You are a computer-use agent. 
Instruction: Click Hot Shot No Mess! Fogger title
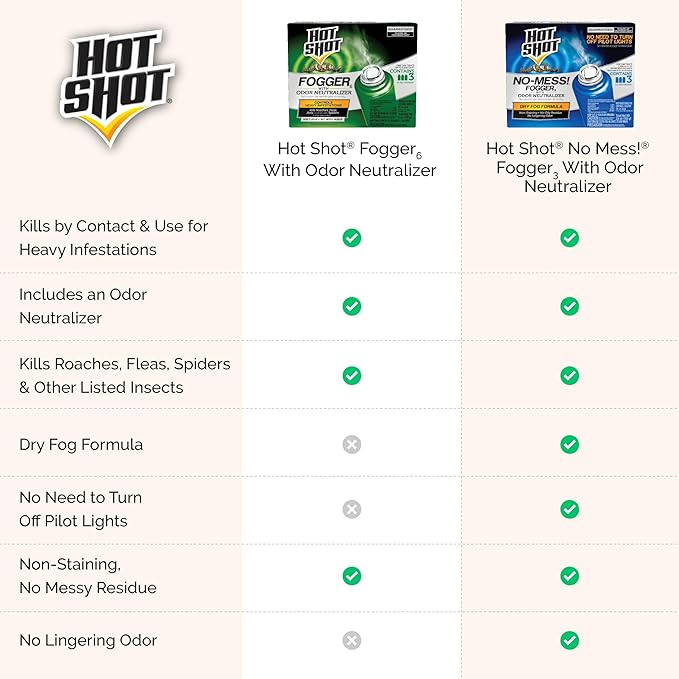(569, 167)
